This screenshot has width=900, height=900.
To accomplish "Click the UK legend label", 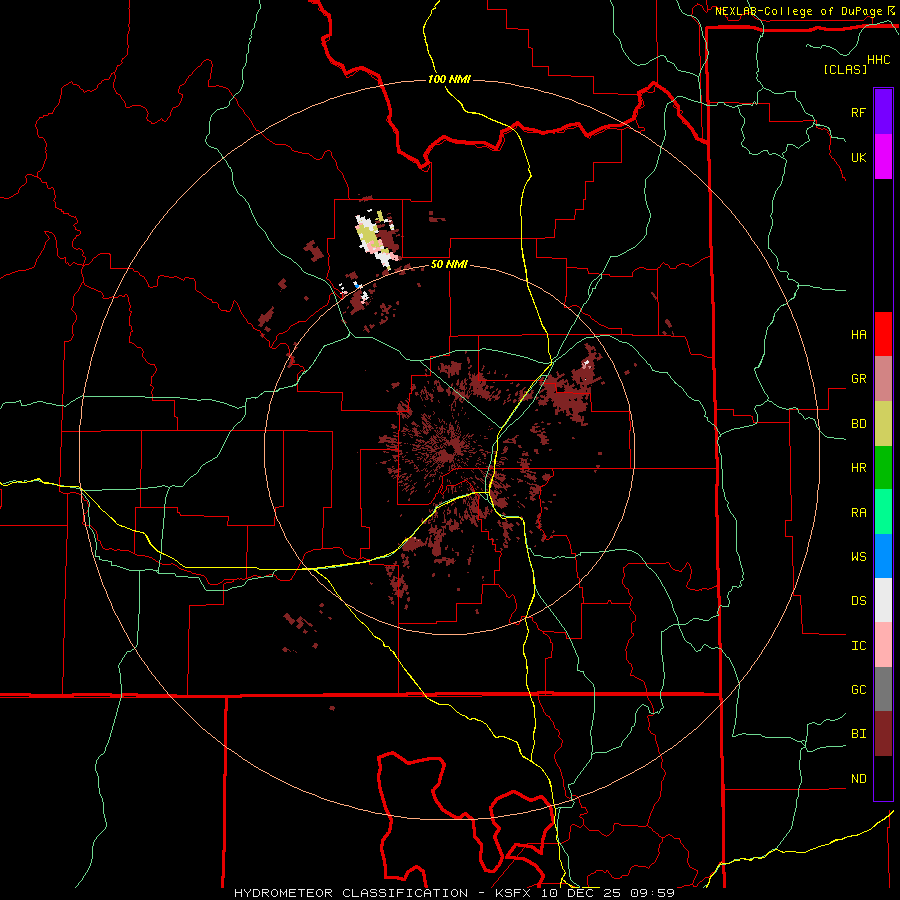I will [x=858, y=157].
